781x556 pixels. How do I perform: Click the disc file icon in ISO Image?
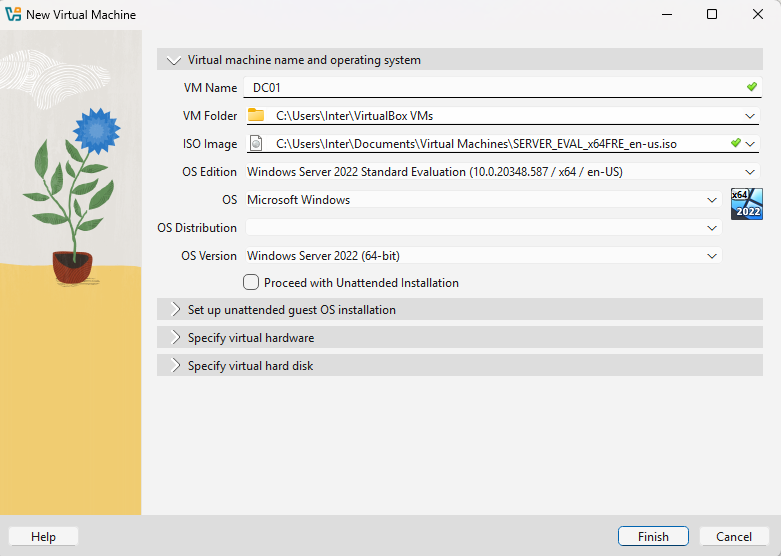coord(256,143)
